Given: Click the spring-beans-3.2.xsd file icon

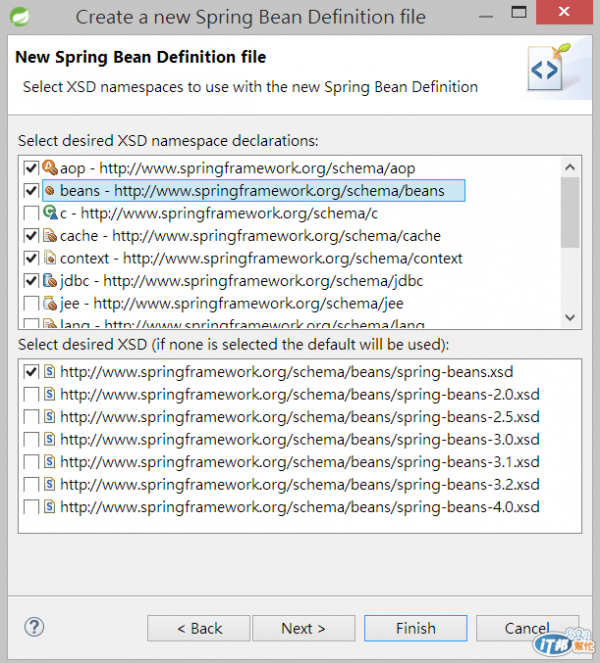Looking at the screenshot, I should click(50, 484).
